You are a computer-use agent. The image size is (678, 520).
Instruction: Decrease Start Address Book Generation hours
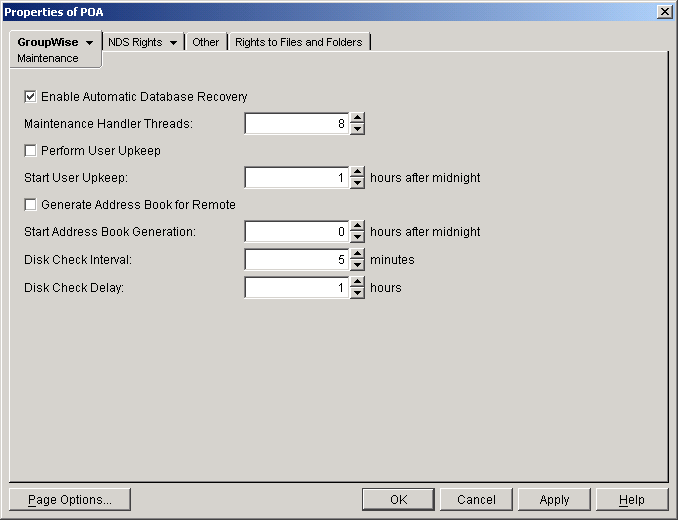pyautogui.click(x=357, y=237)
